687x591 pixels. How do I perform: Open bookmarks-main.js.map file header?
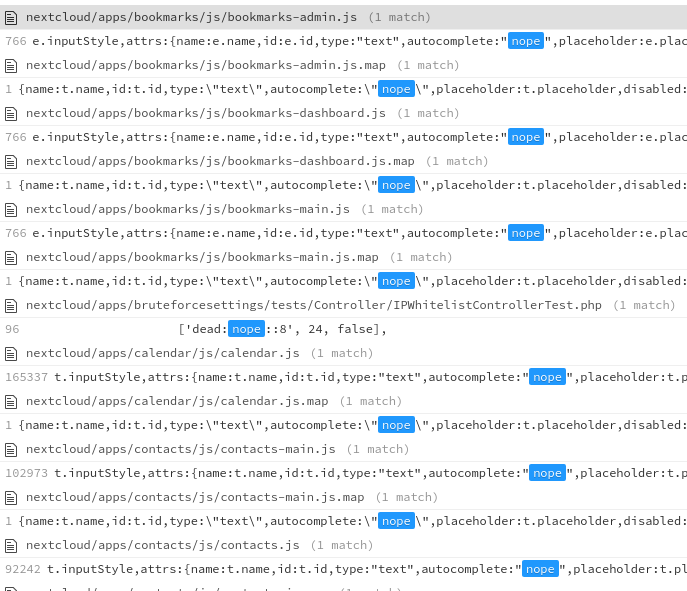(x=344, y=257)
